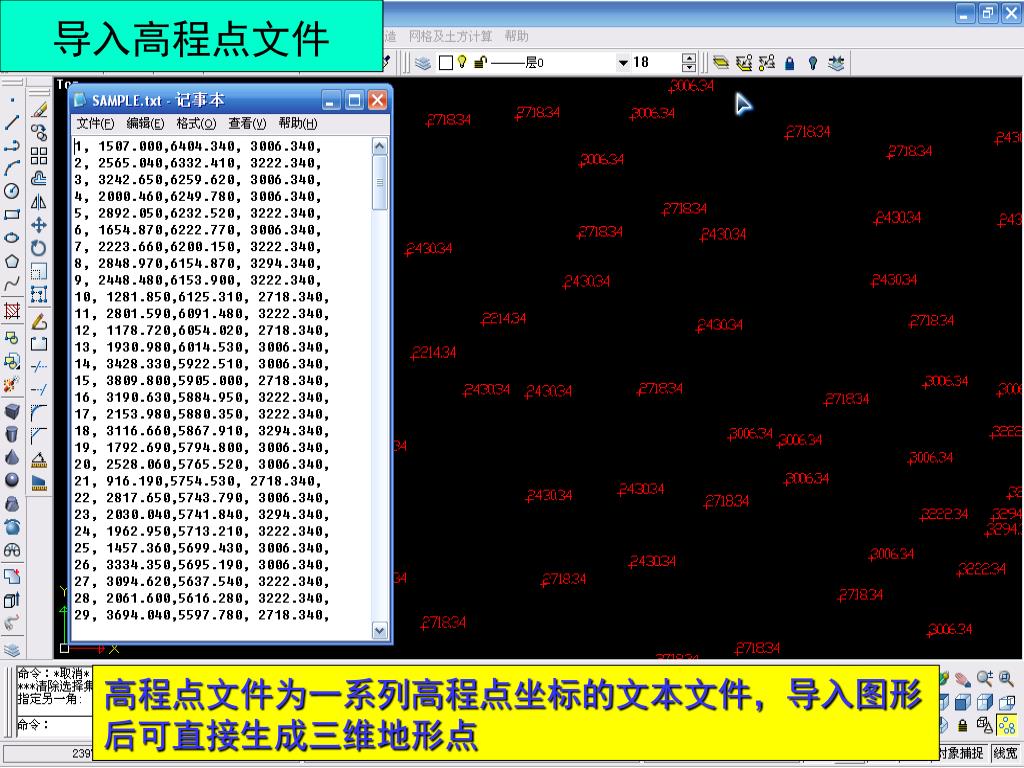Click Notepad scroll up arrow
This screenshot has width=1024, height=768.
click(x=379, y=146)
